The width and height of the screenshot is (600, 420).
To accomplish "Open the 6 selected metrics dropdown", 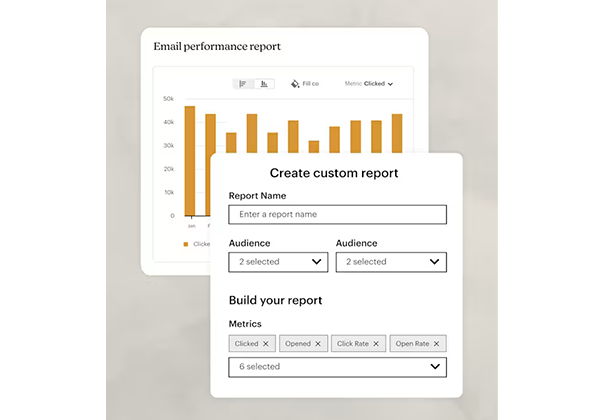I will [338, 367].
